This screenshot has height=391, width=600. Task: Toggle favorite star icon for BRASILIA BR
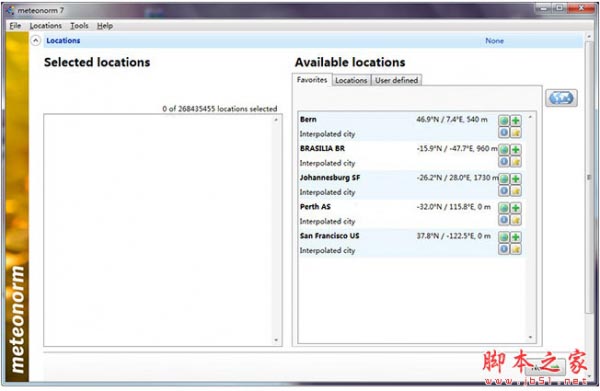(516, 161)
